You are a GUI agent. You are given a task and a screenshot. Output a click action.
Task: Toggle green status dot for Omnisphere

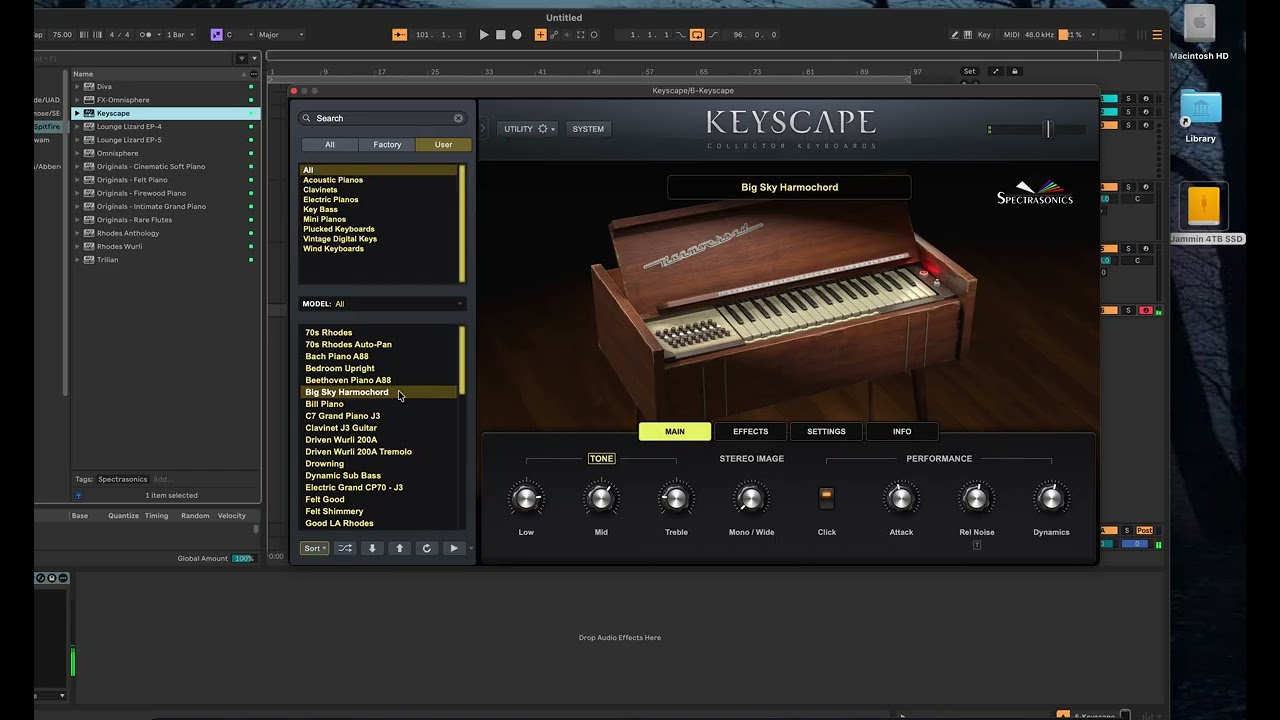[251, 153]
